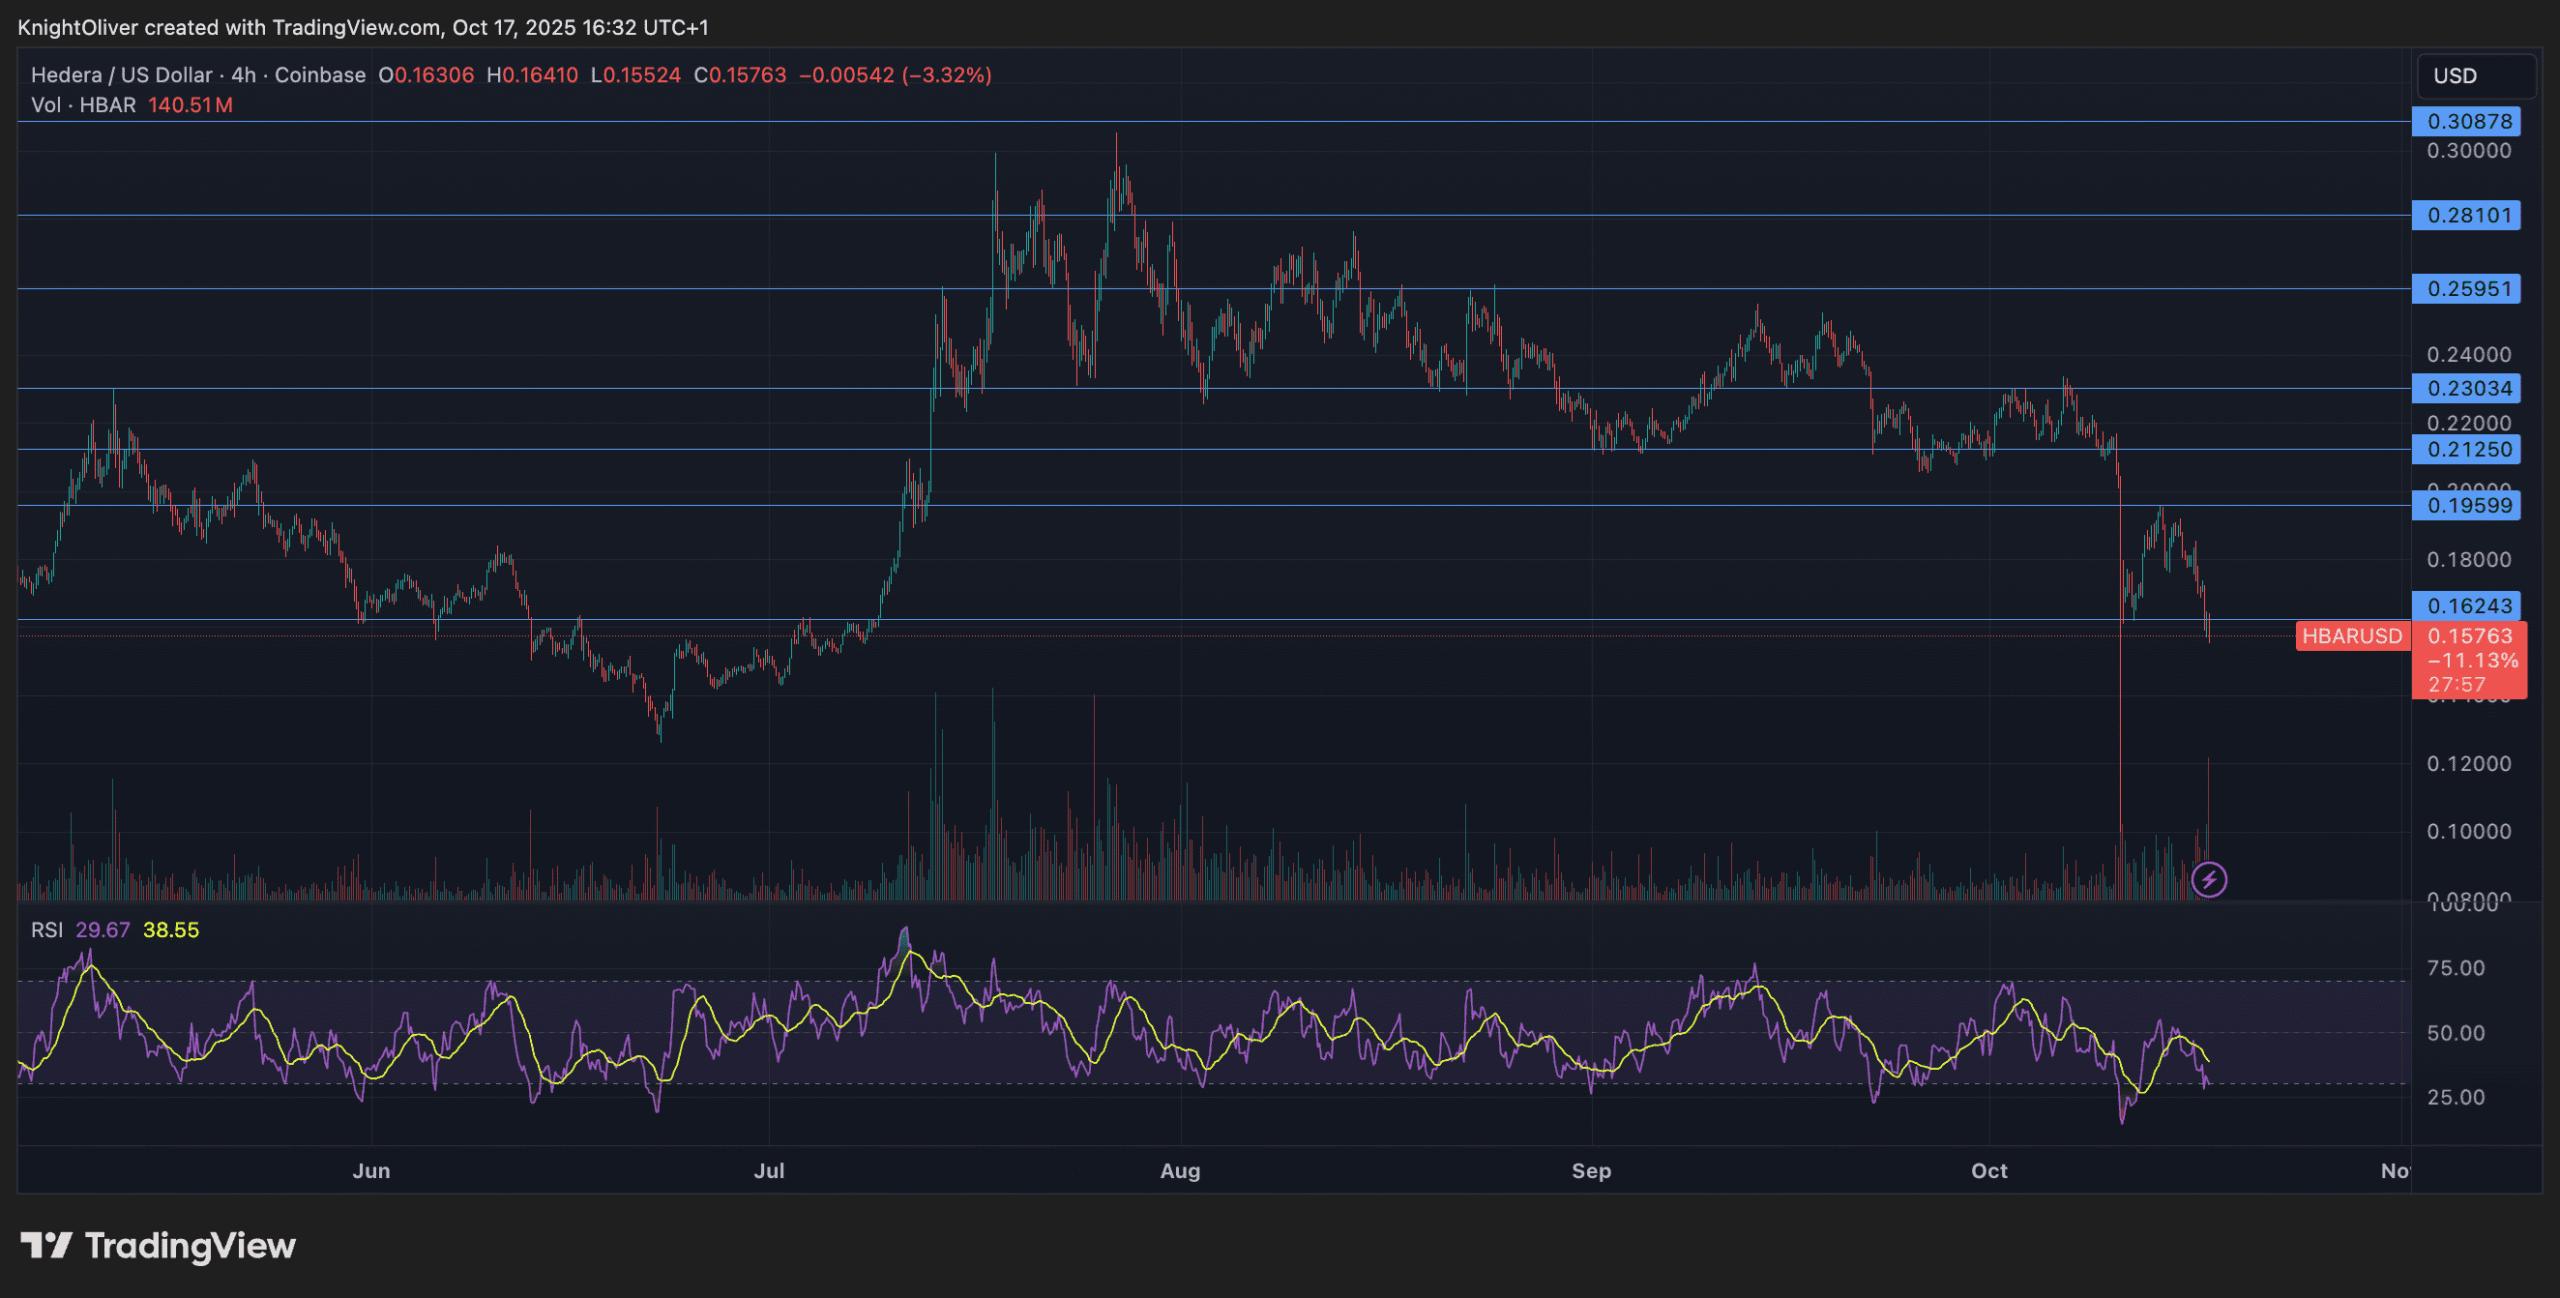Click the 50.00 level on RSI scale
This screenshot has width=2560, height=1298.
pyautogui.click(x=2455, y=1033)
